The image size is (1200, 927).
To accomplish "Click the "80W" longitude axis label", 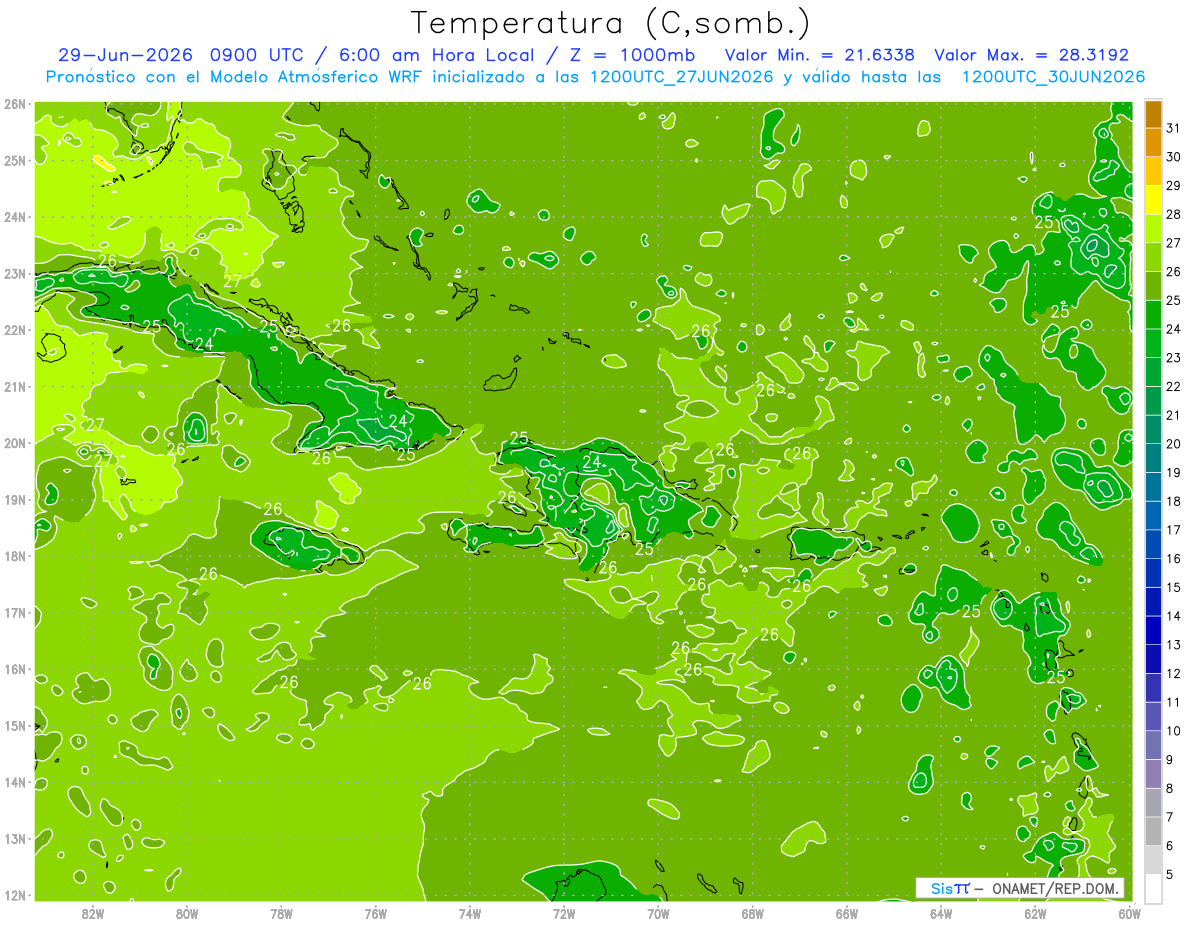I will pos(187,912).
